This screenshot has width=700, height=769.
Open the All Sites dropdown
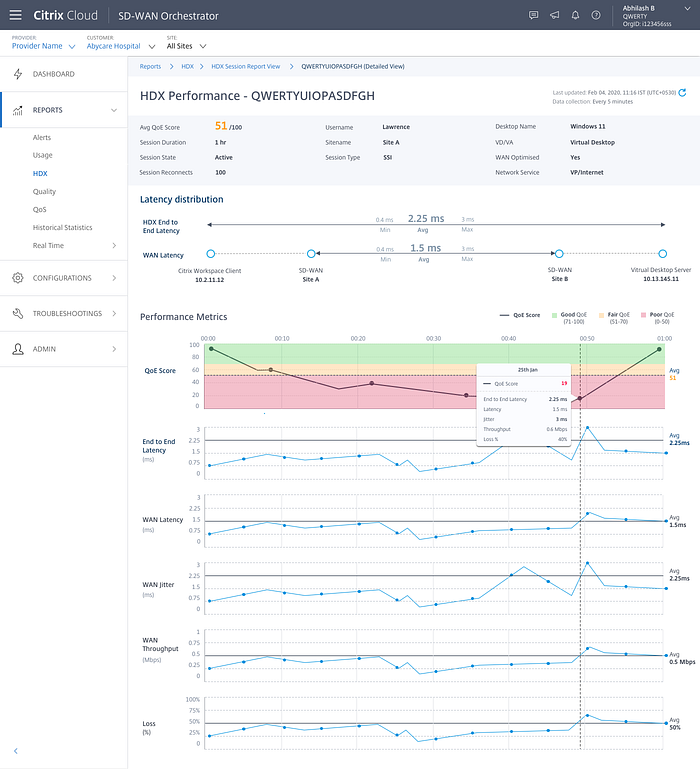pos(186,46)
